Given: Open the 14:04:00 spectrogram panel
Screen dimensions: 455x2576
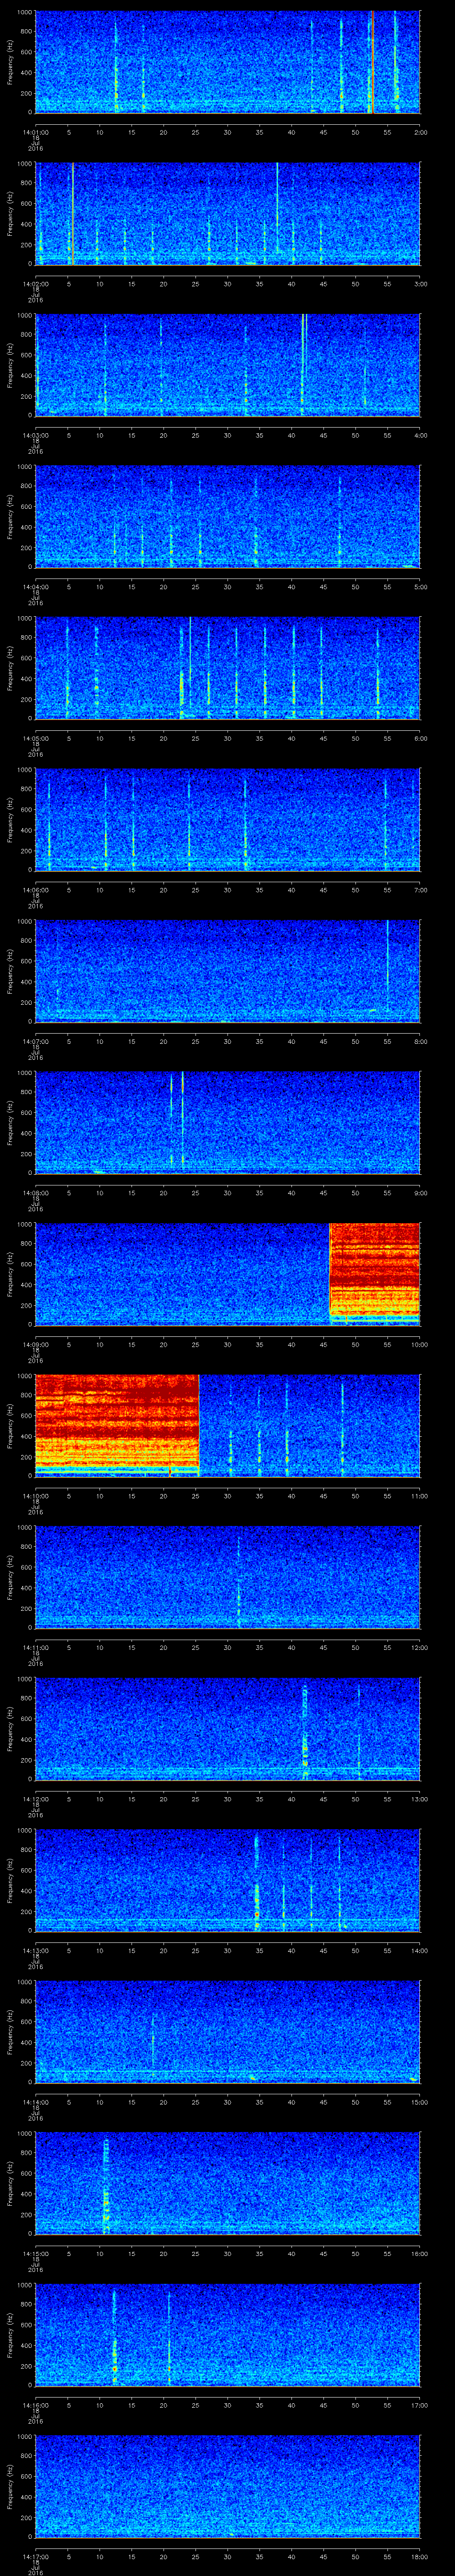Looking at the screenshot, I should point(227,516).
